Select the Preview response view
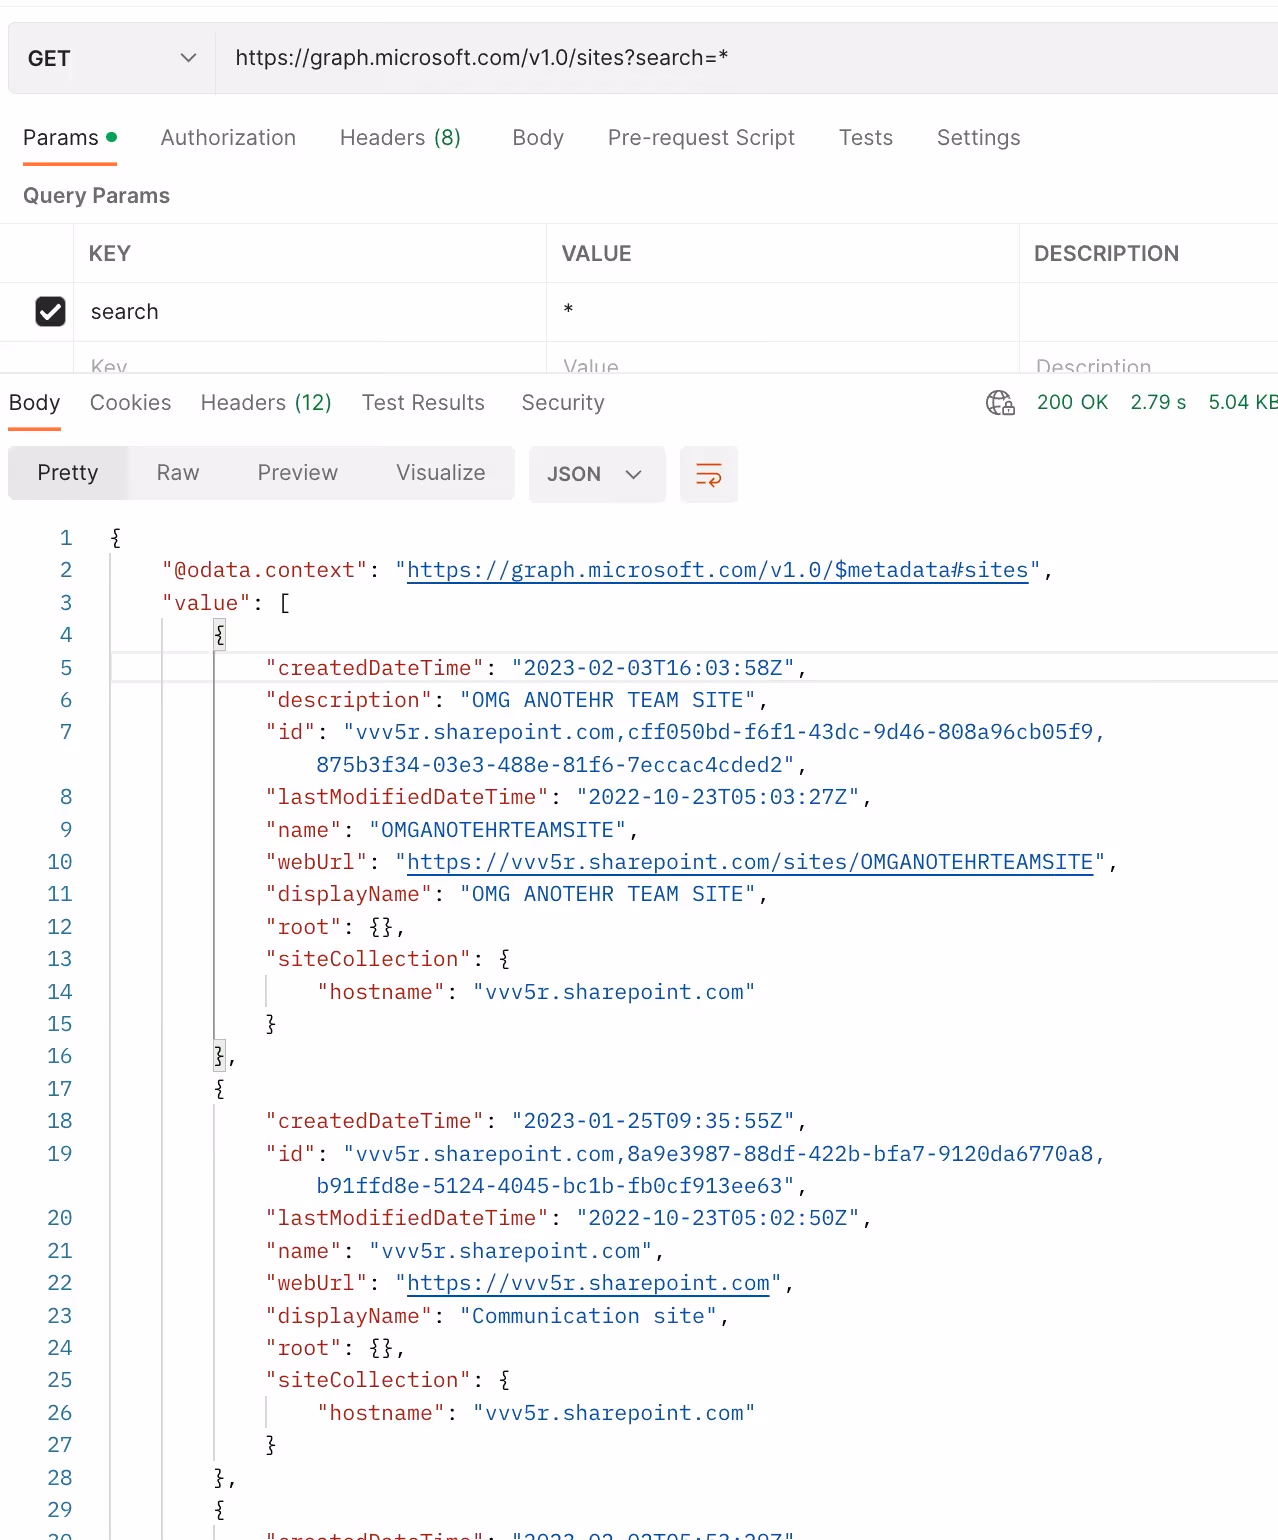The image size is (1278, 1540). [298, 473]
